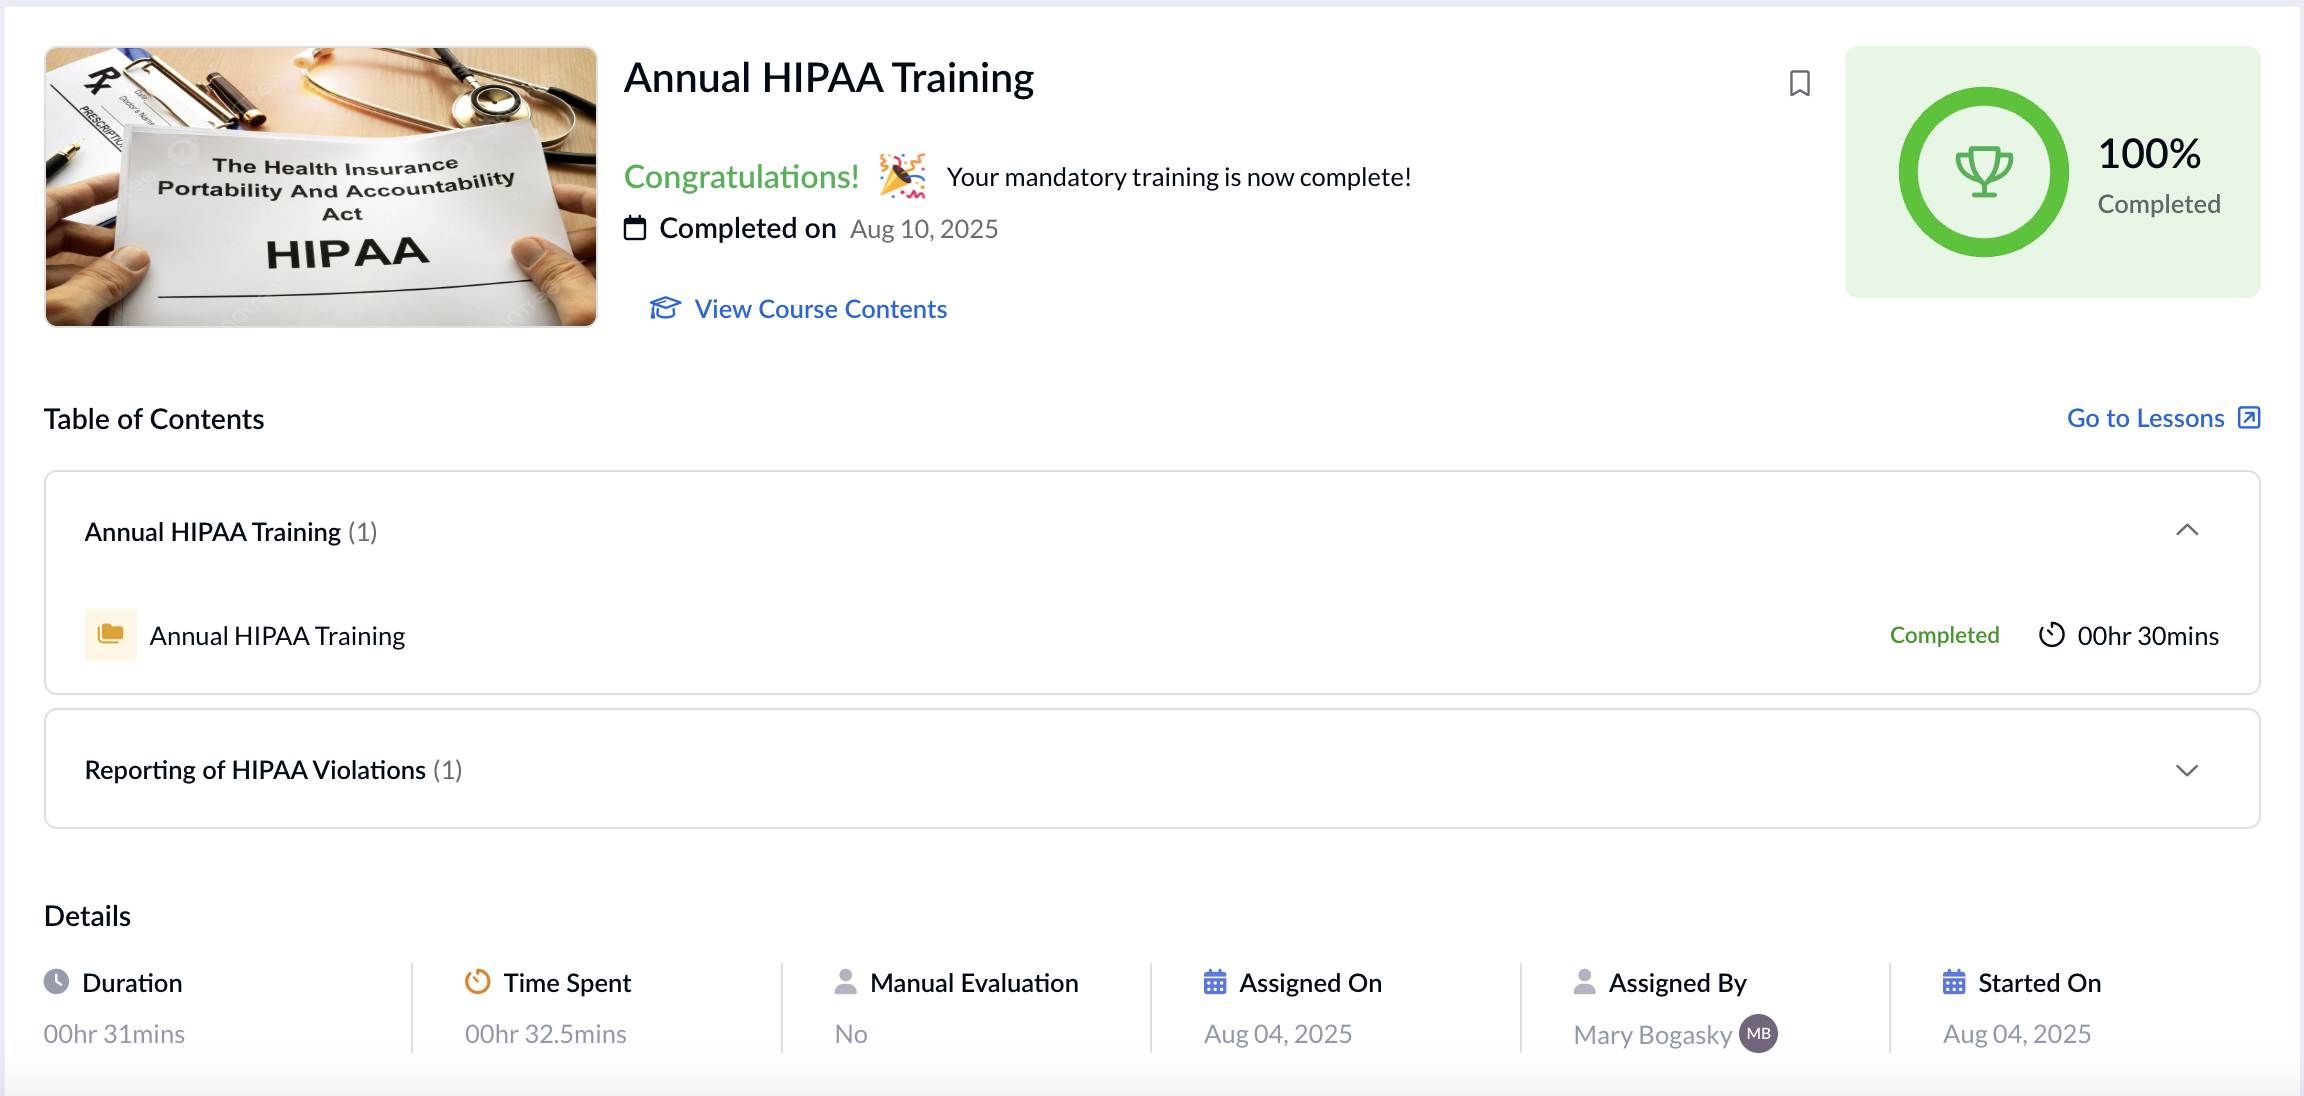This screenshot has width=2304, height=1096.
Task: Click the Completed status label on the lesson
Action: click(x=1944, y=634)
